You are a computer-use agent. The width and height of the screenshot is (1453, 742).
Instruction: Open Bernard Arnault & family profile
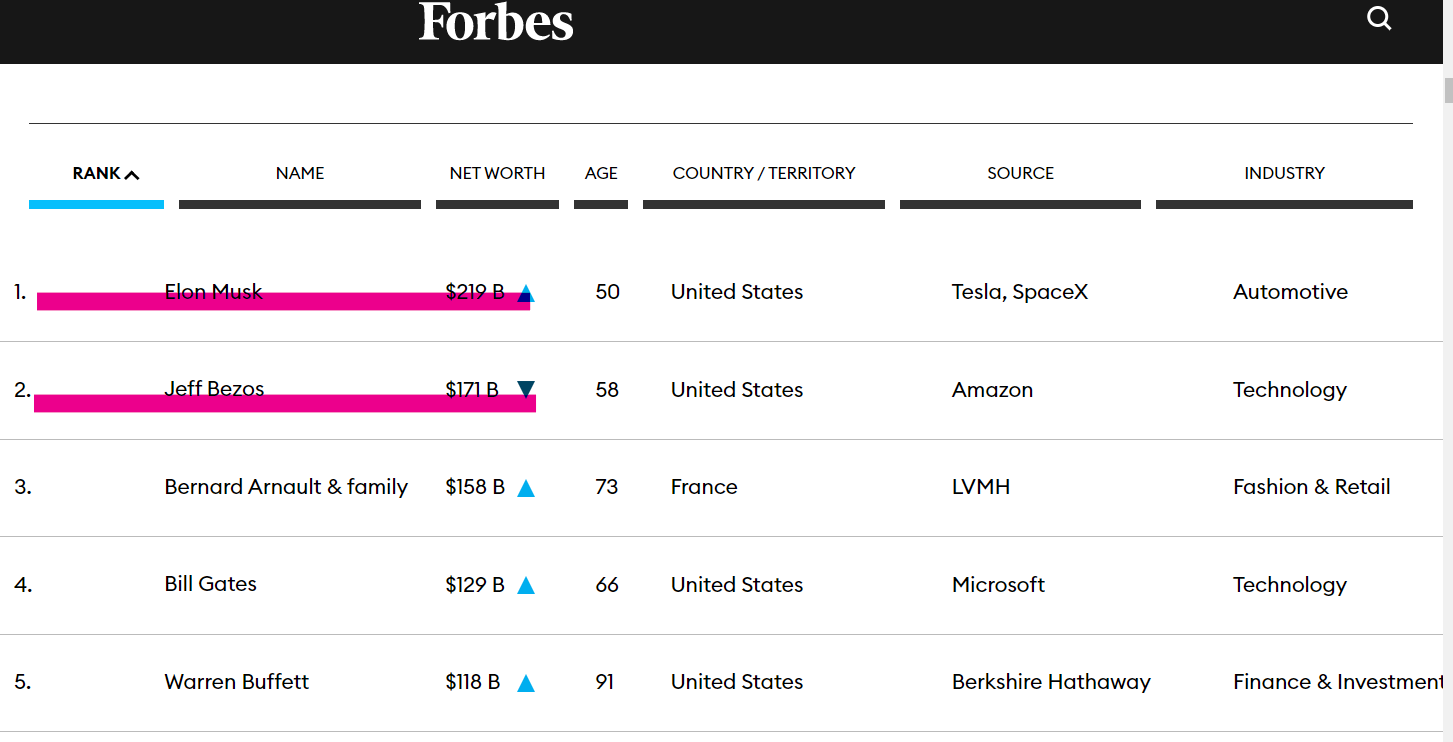[286, 487]
